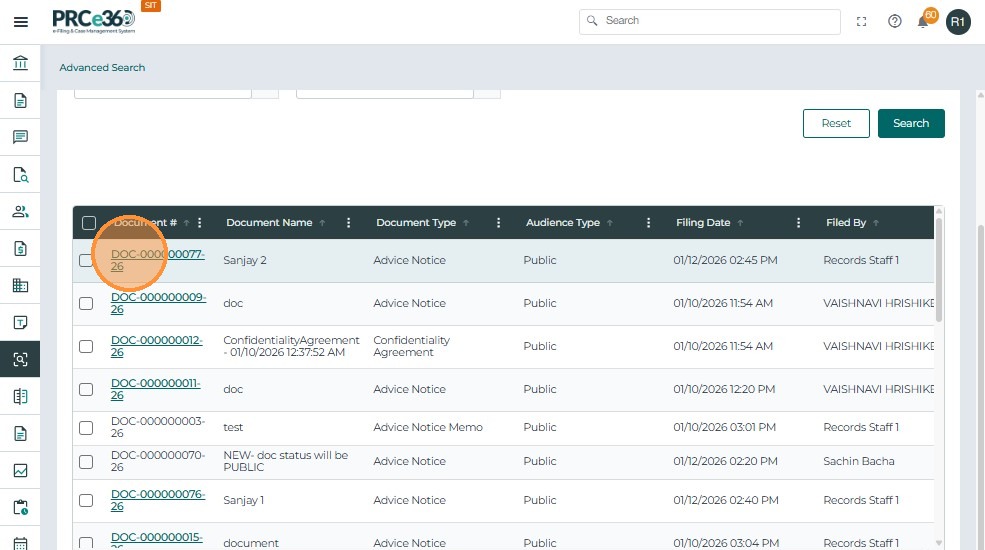Open the chat message icon in sidebar
Viewport: 985px width, 550px height.
click(x=20, y=137)
